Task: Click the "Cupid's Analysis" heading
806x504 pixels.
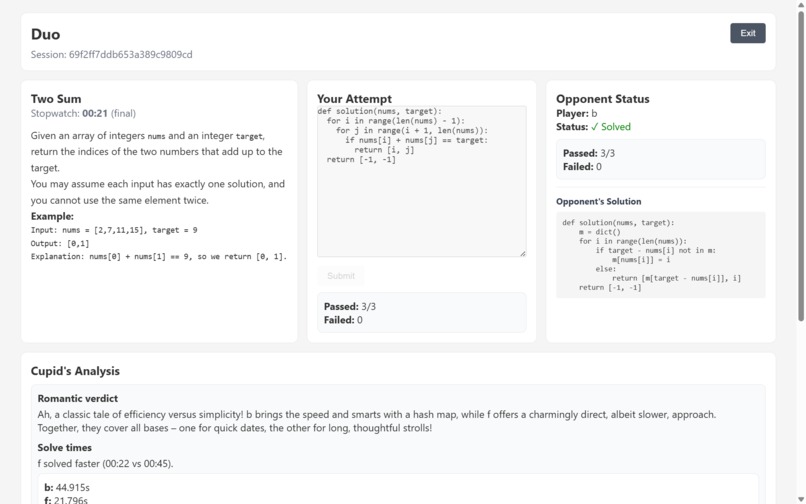Action: pos(75,371)
